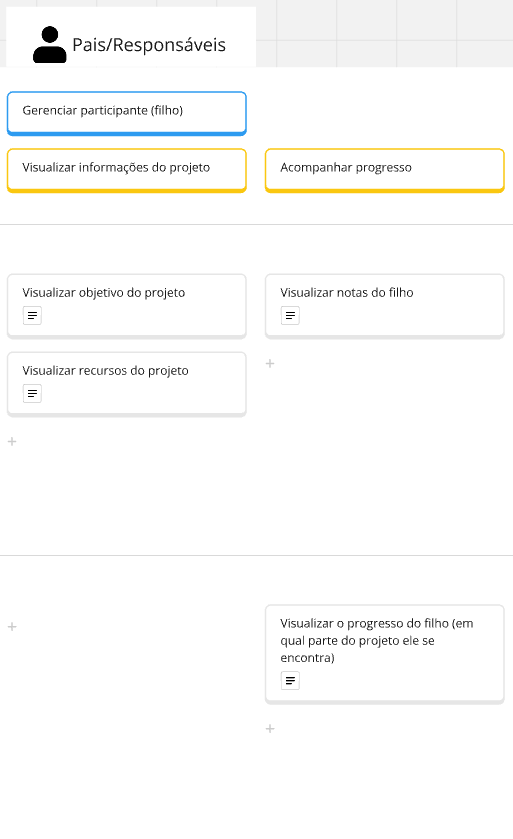Select the Acompanhar progresso yellow card
The width and height of the screenshot is (513, 839).
coord(385,171)
